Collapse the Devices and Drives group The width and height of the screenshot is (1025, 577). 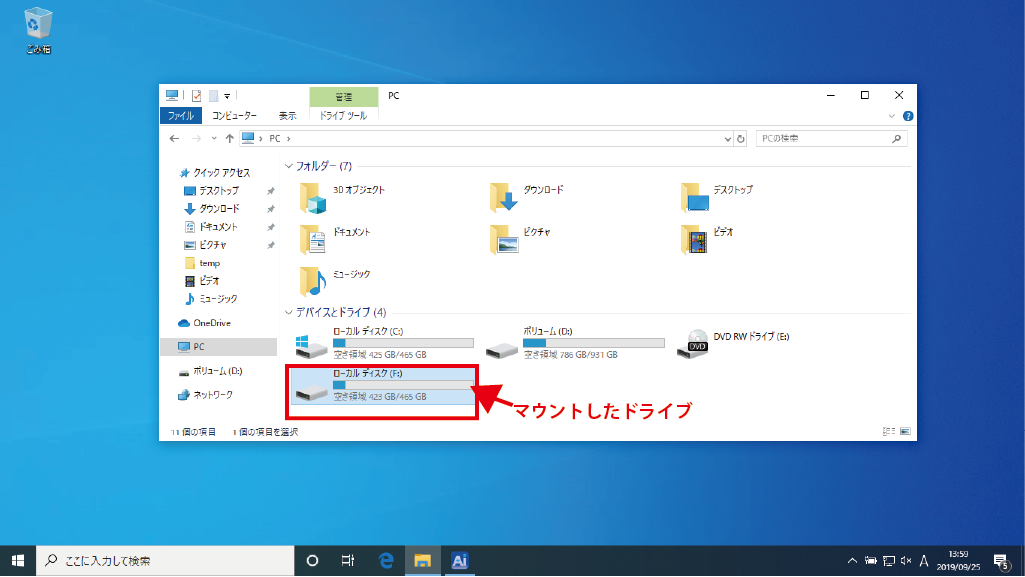click(x=289, y=312)
